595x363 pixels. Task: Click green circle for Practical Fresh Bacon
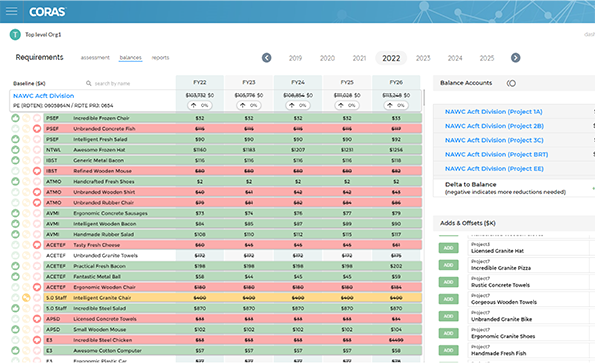[x=15, y=266]
